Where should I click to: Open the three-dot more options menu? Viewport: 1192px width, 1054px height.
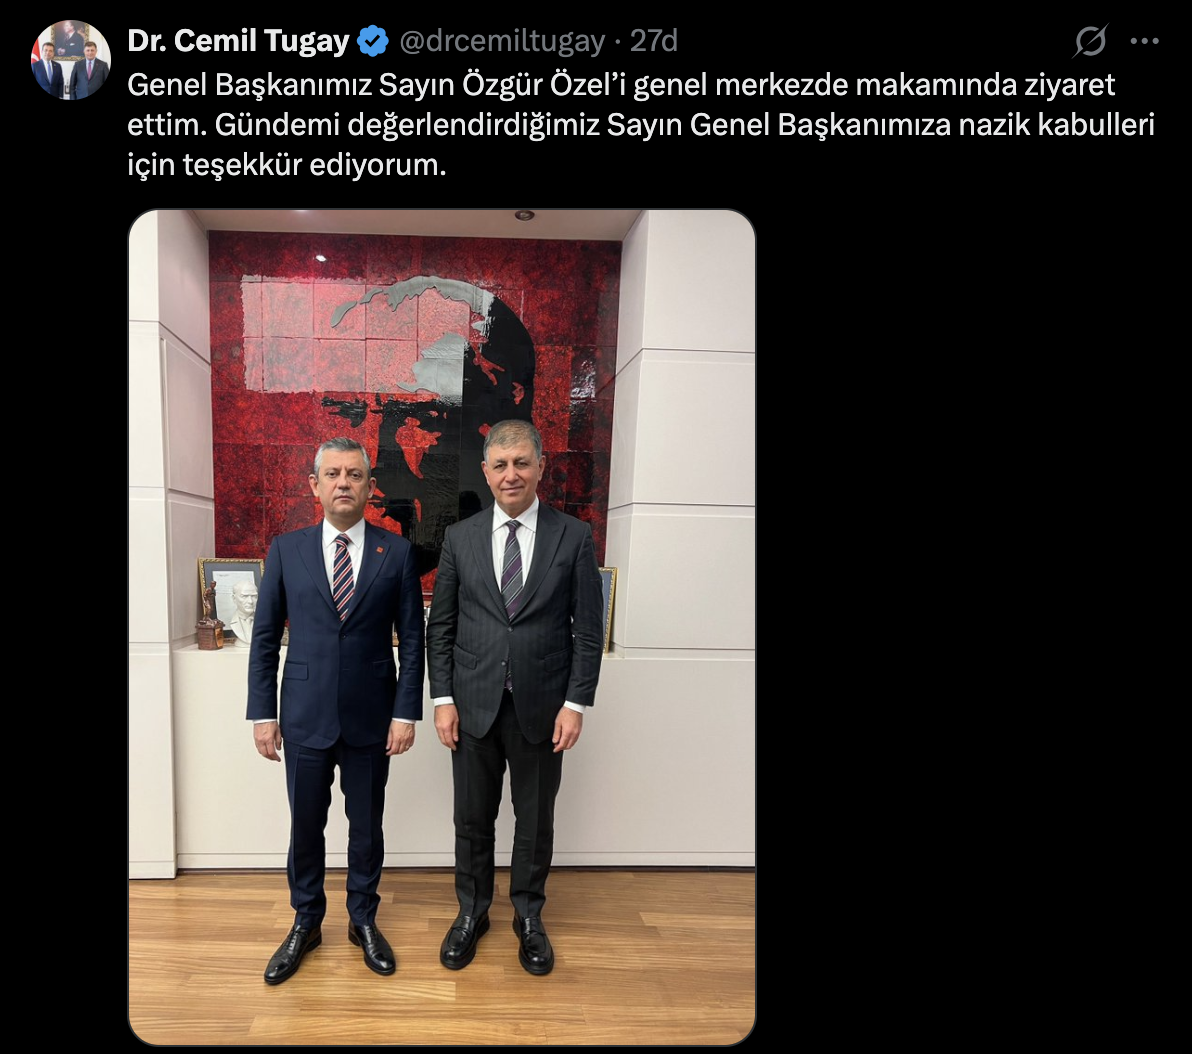[x=1145, y=41]
